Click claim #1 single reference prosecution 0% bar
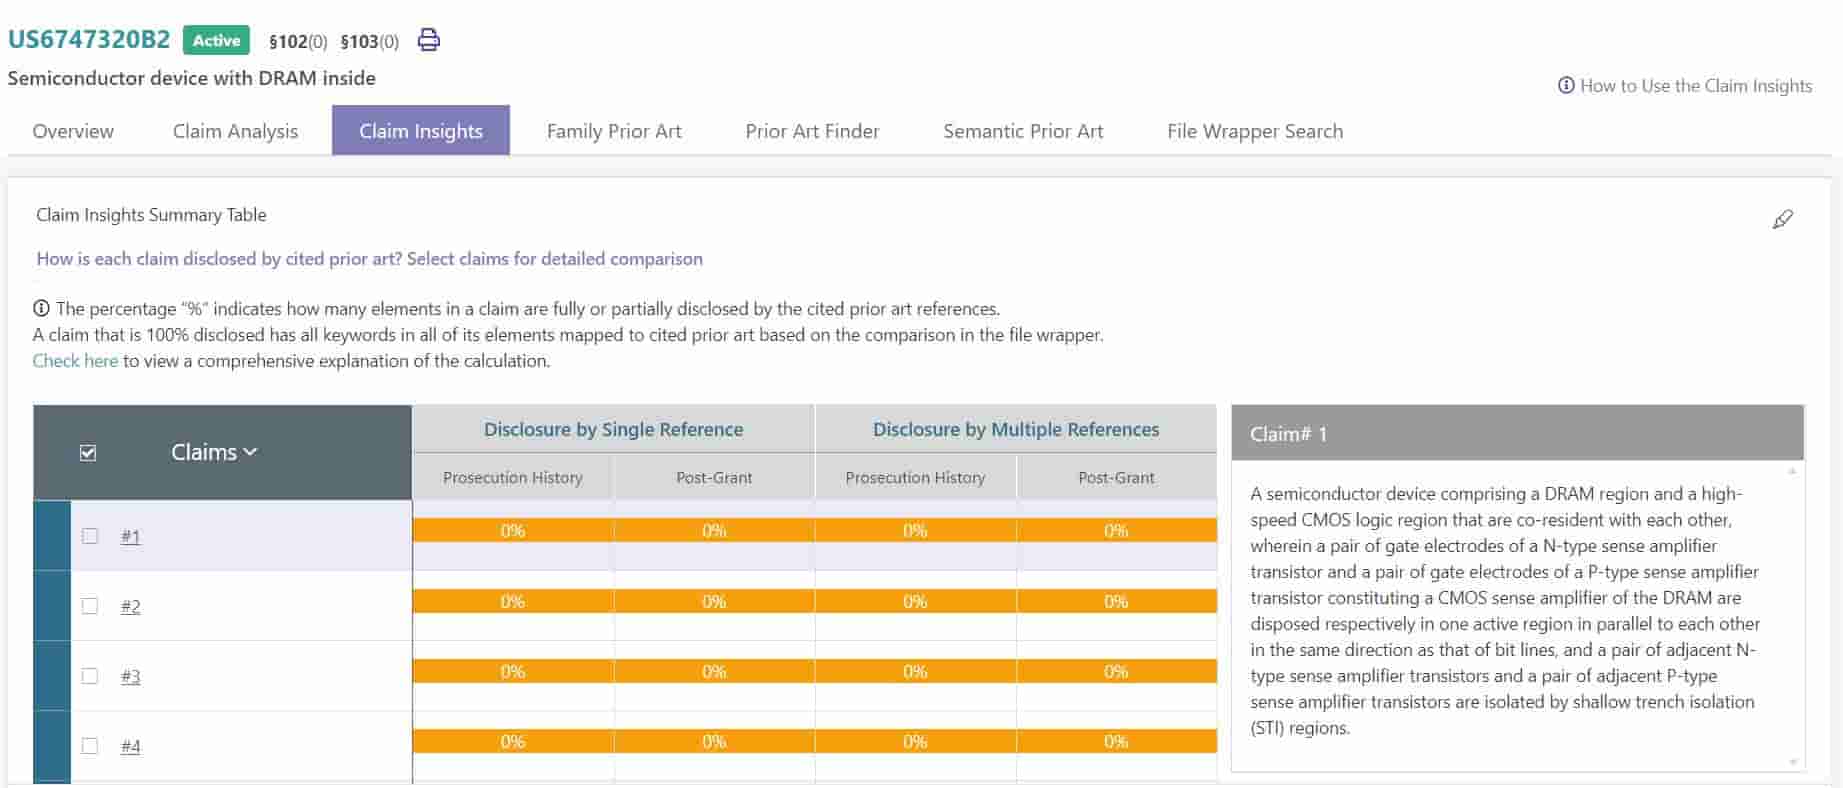This screenshot has width=1843, height=788. coord(513,530)
